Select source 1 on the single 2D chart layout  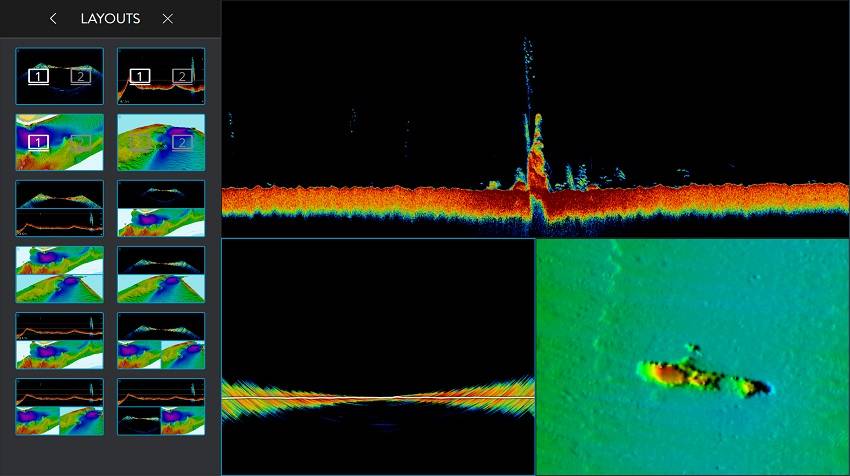(x=38, y=142)
